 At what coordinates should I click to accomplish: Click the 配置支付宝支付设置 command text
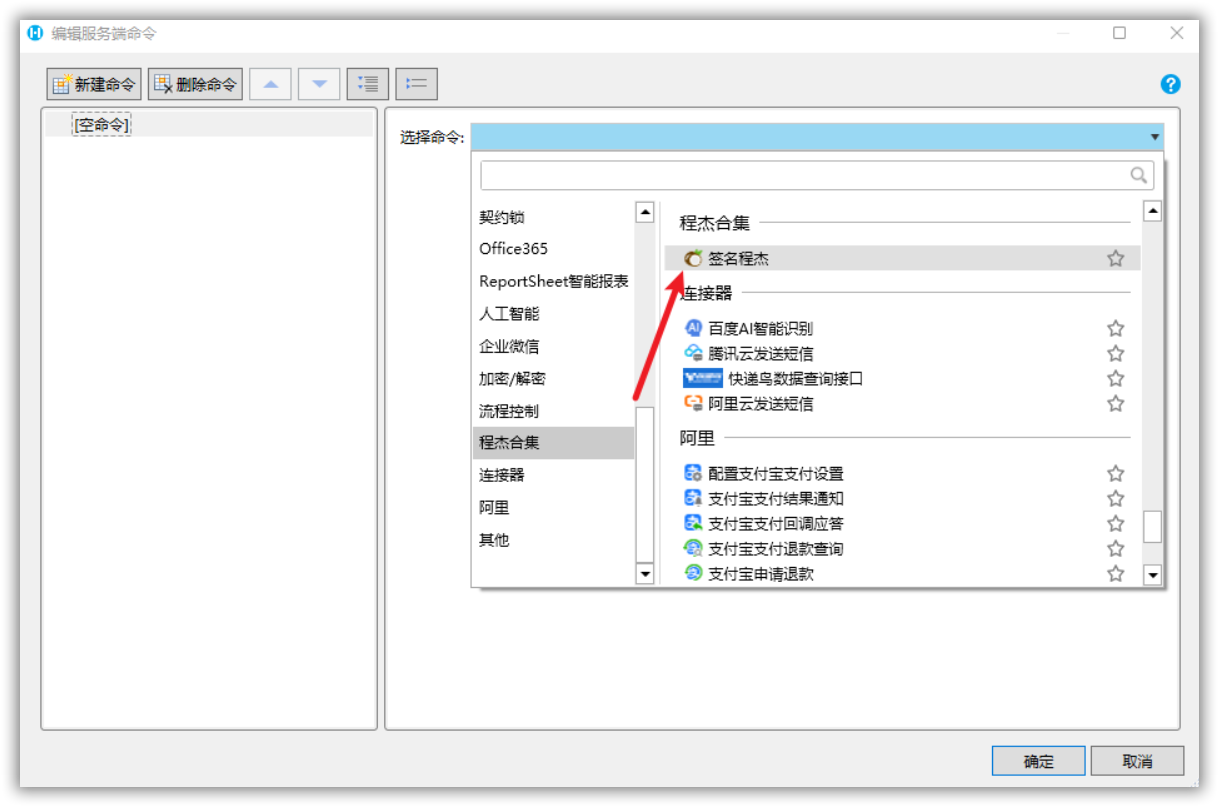pyautogui.click(x=776, y=473)
